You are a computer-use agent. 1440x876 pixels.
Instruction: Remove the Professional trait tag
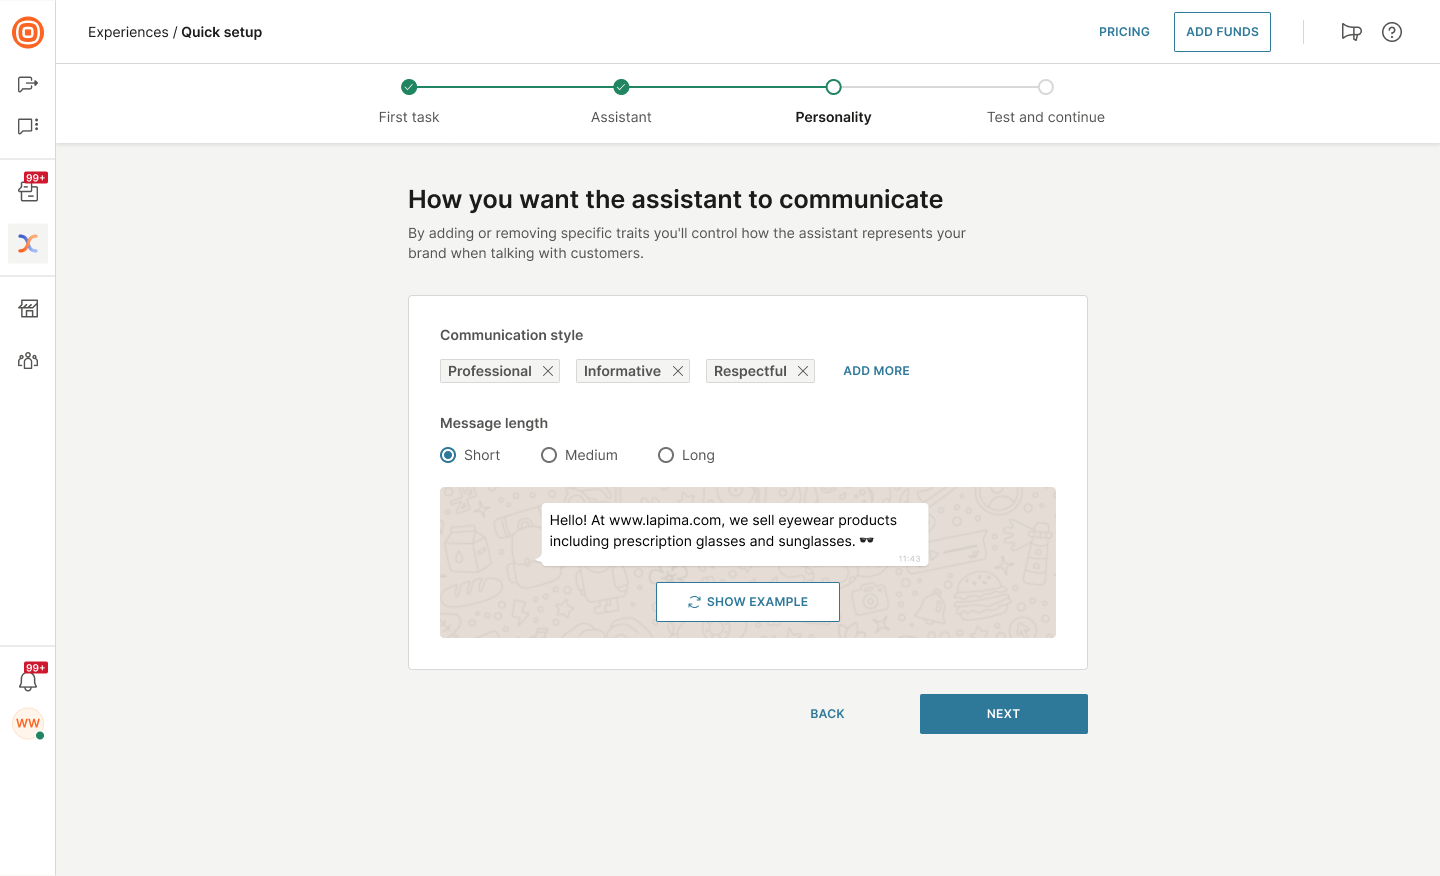tap(548, 371)
